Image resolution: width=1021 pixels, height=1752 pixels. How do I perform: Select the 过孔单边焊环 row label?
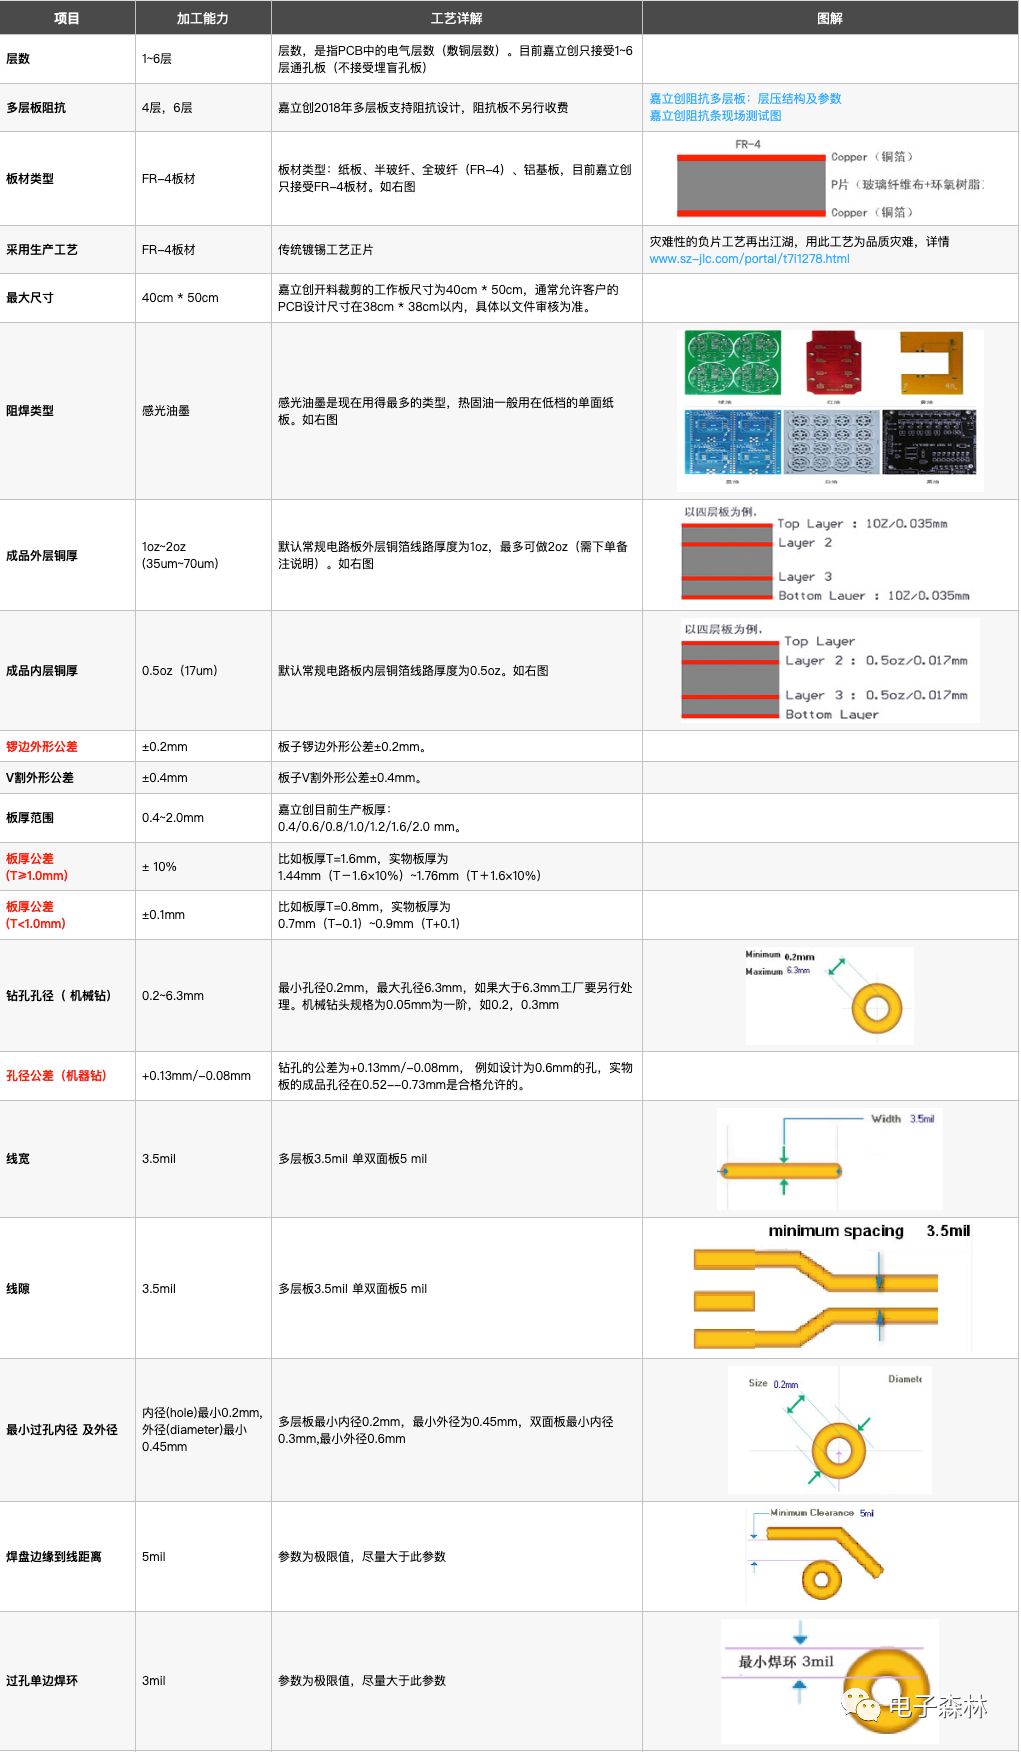point(42,1681)
